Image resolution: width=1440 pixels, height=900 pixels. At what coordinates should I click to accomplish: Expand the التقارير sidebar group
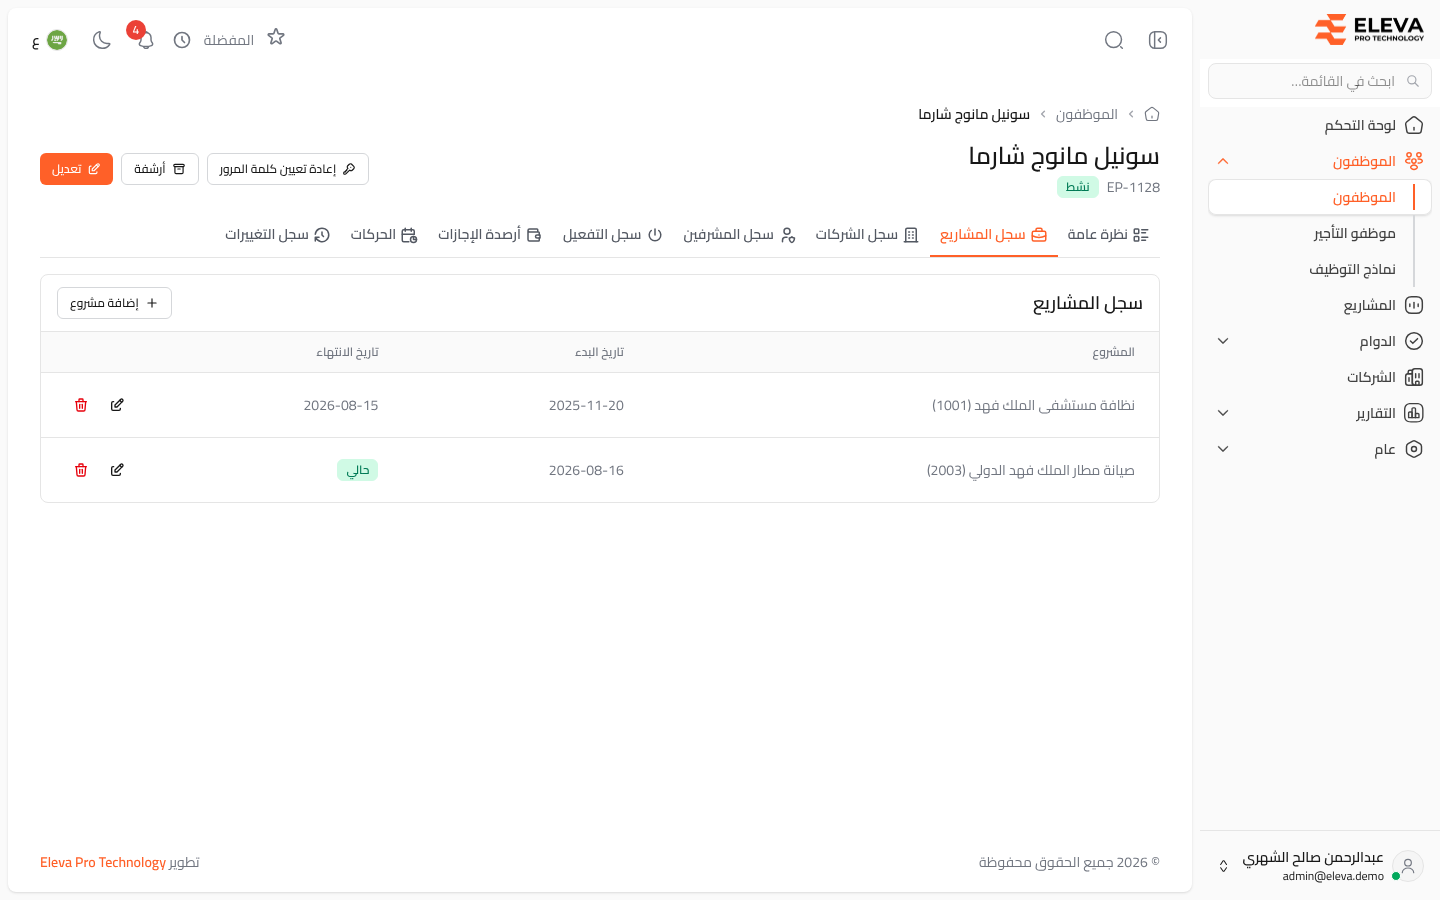(x=1222, y=413)
